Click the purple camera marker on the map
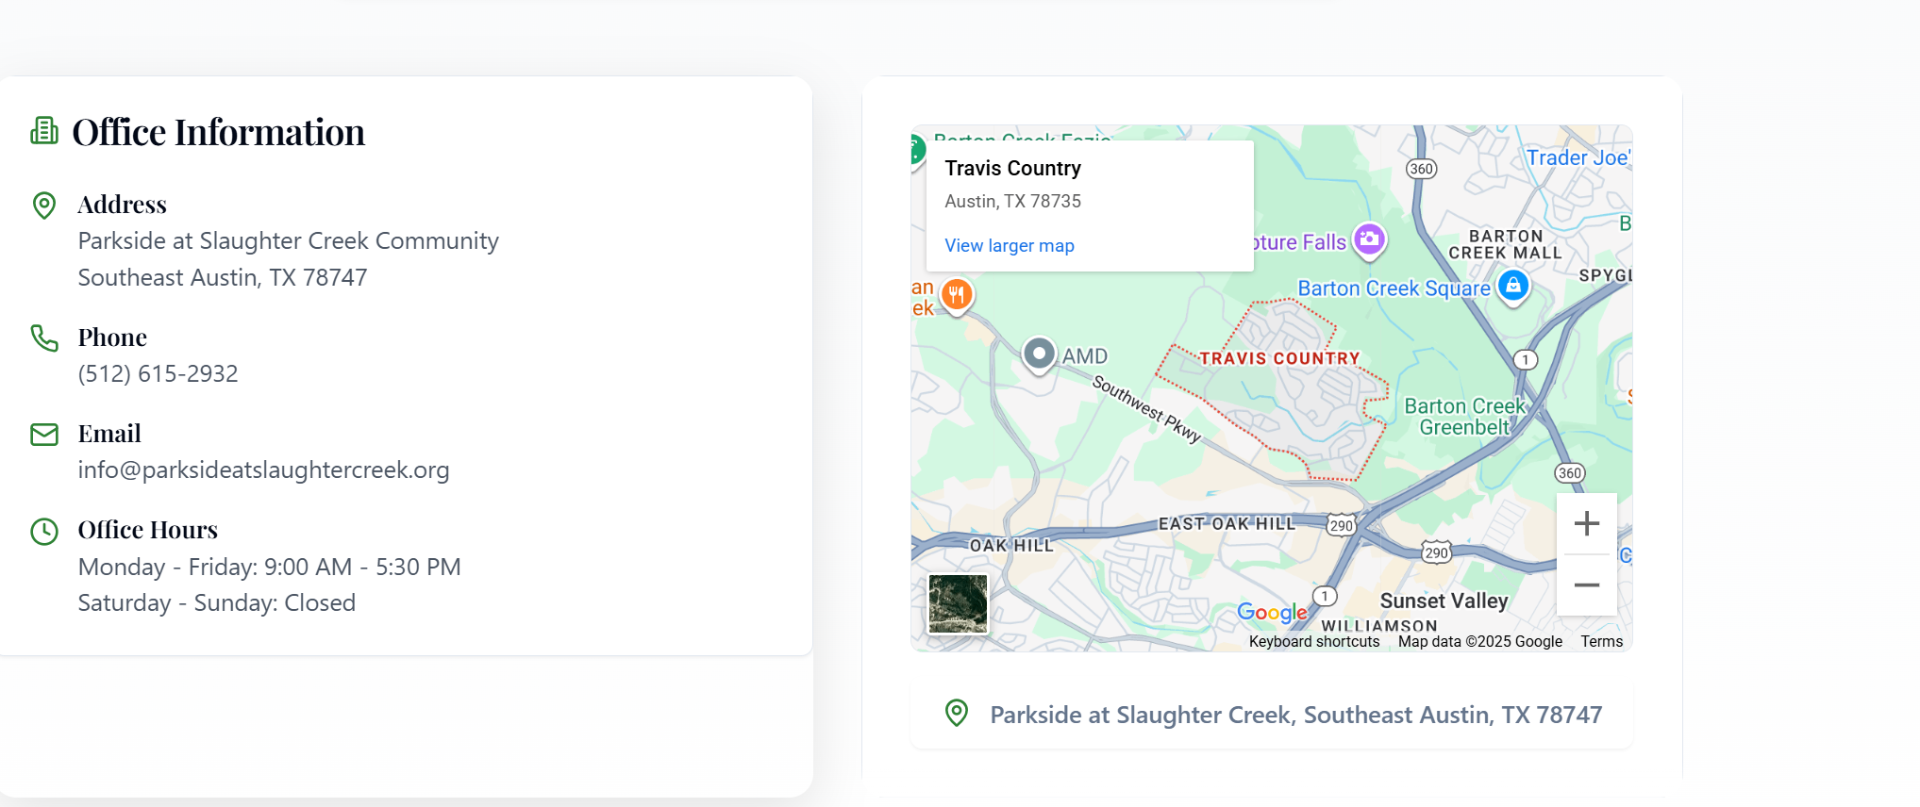The image size is (1920, 807). (1369, 239)
